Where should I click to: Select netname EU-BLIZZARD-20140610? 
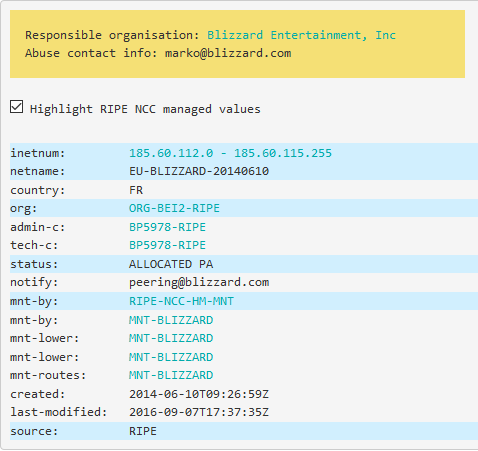[x=199, y=171]
